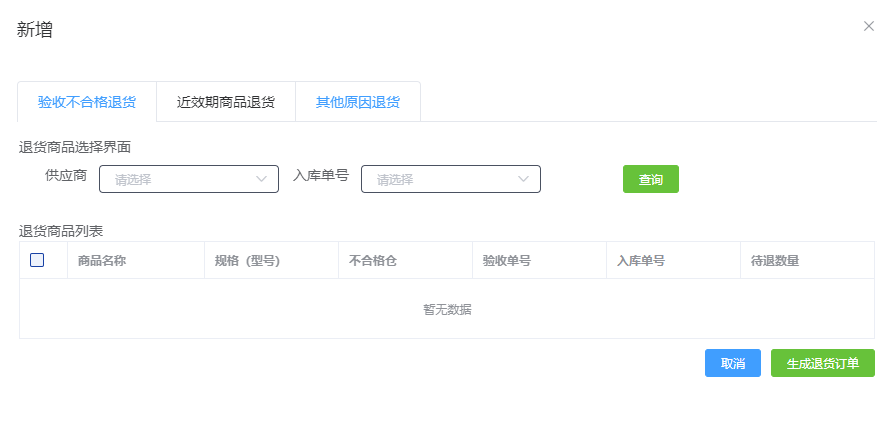Open the 入库单号 select field
Viewport: 892px width, 429px height.
point(442,179)
